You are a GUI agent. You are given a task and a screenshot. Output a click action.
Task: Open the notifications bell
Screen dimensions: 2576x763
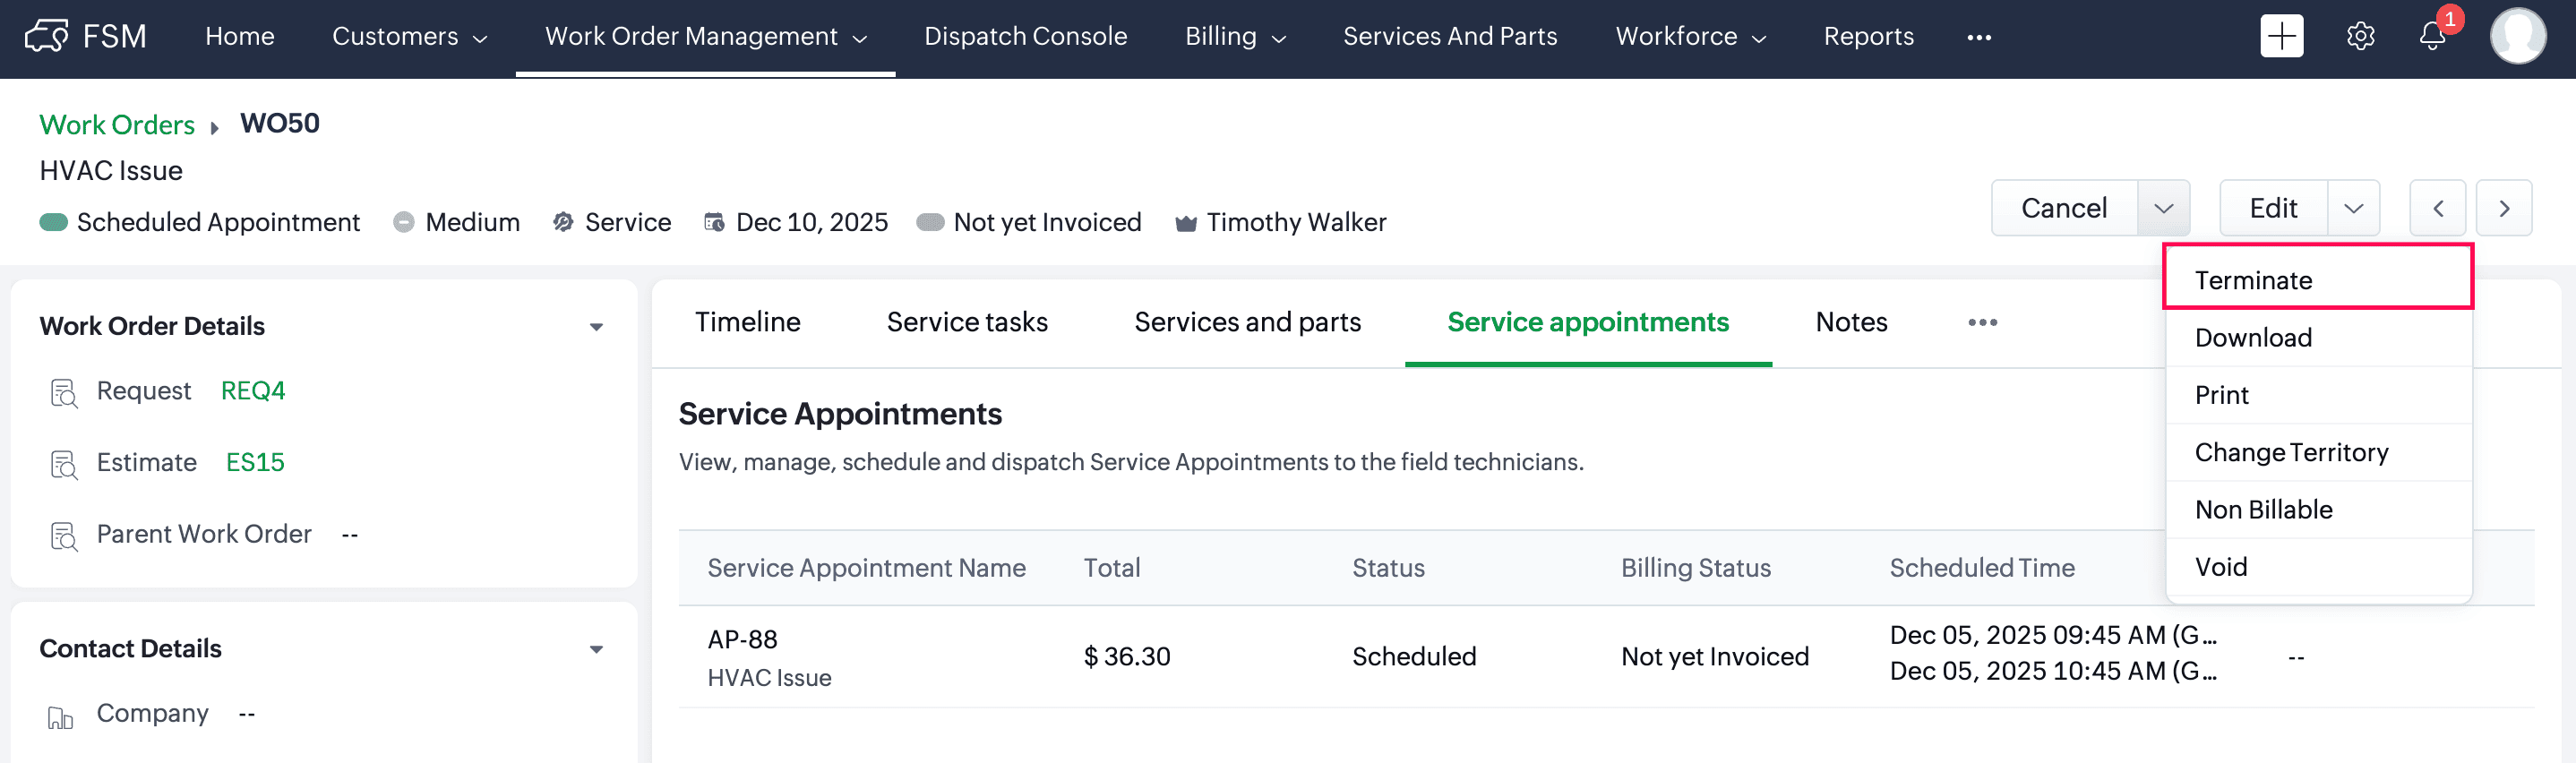pyautogui.click(x=2431, y=37)
